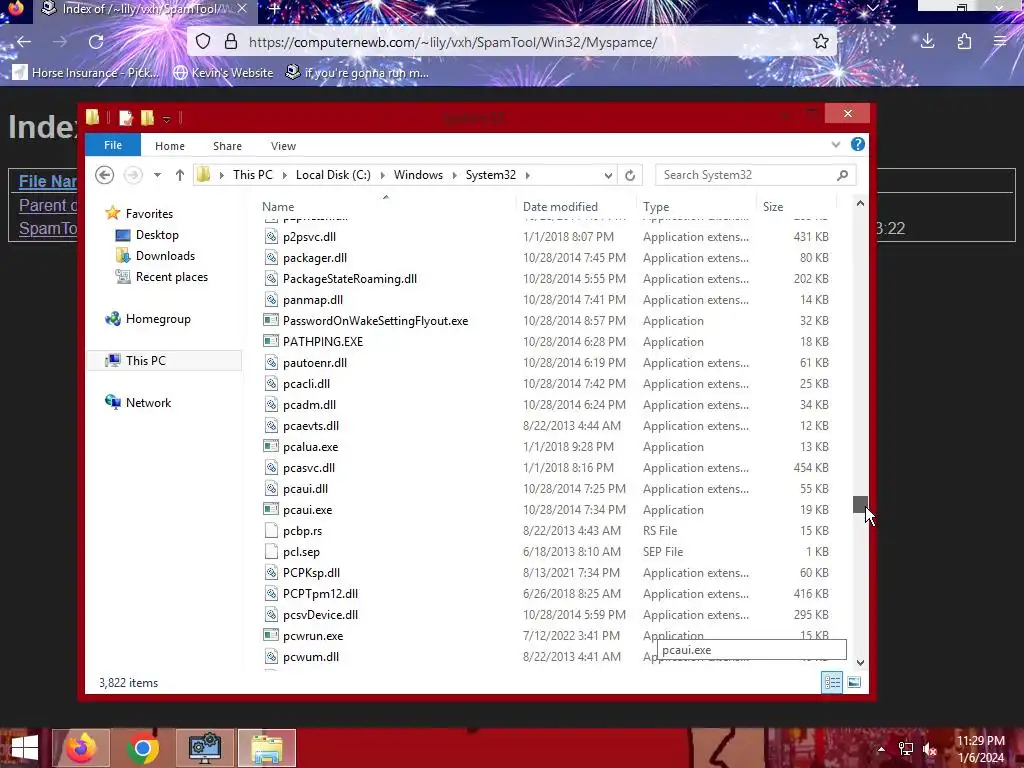Image resolution: width=1024 pixels, height=768 pixels.
Task: View site security padlock info
Action: [231, 42]
